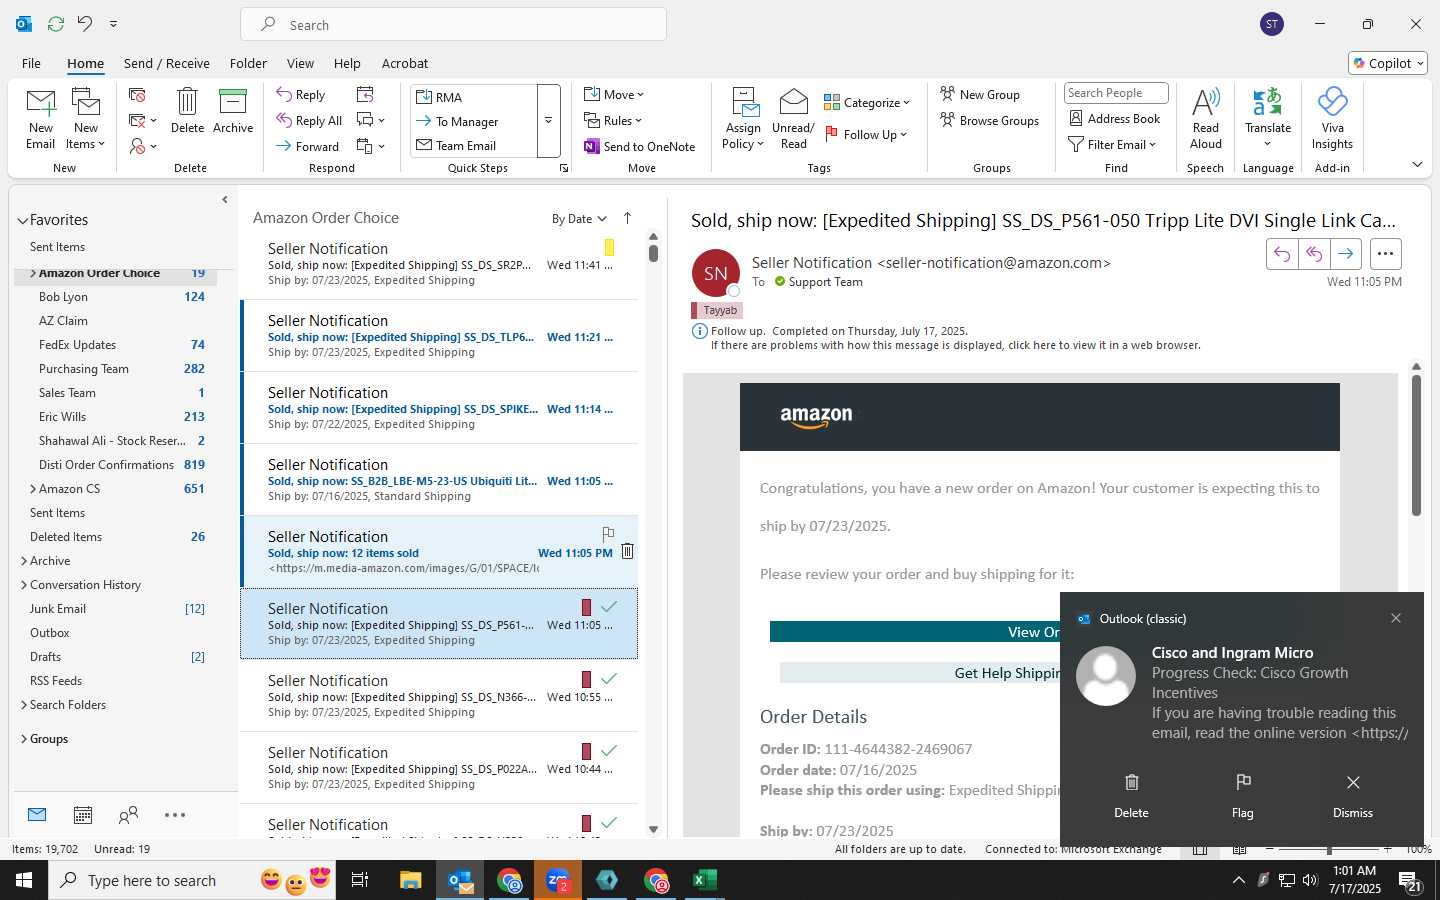
Task: Toggle sort order arrow in message list
Action: click(x=627, y=218)
